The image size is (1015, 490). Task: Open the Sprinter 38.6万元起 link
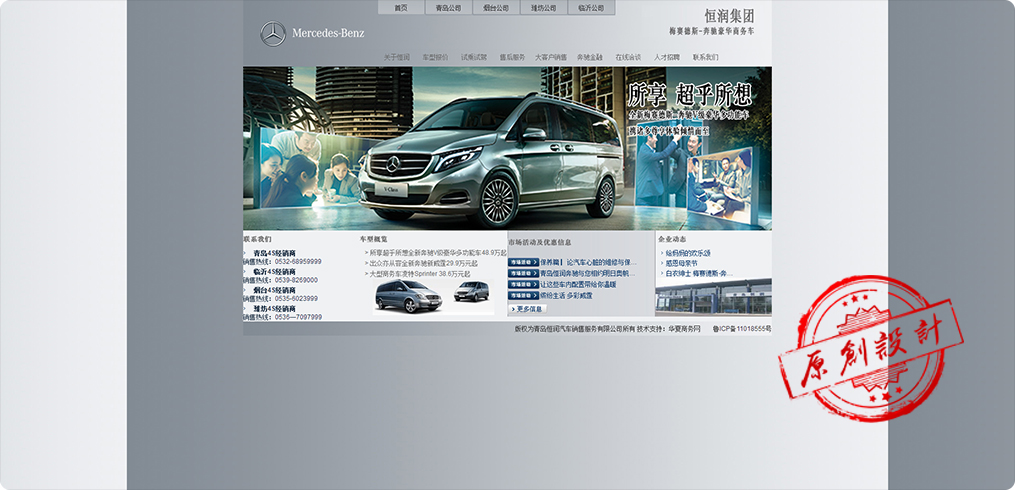(x=420, y=274)
